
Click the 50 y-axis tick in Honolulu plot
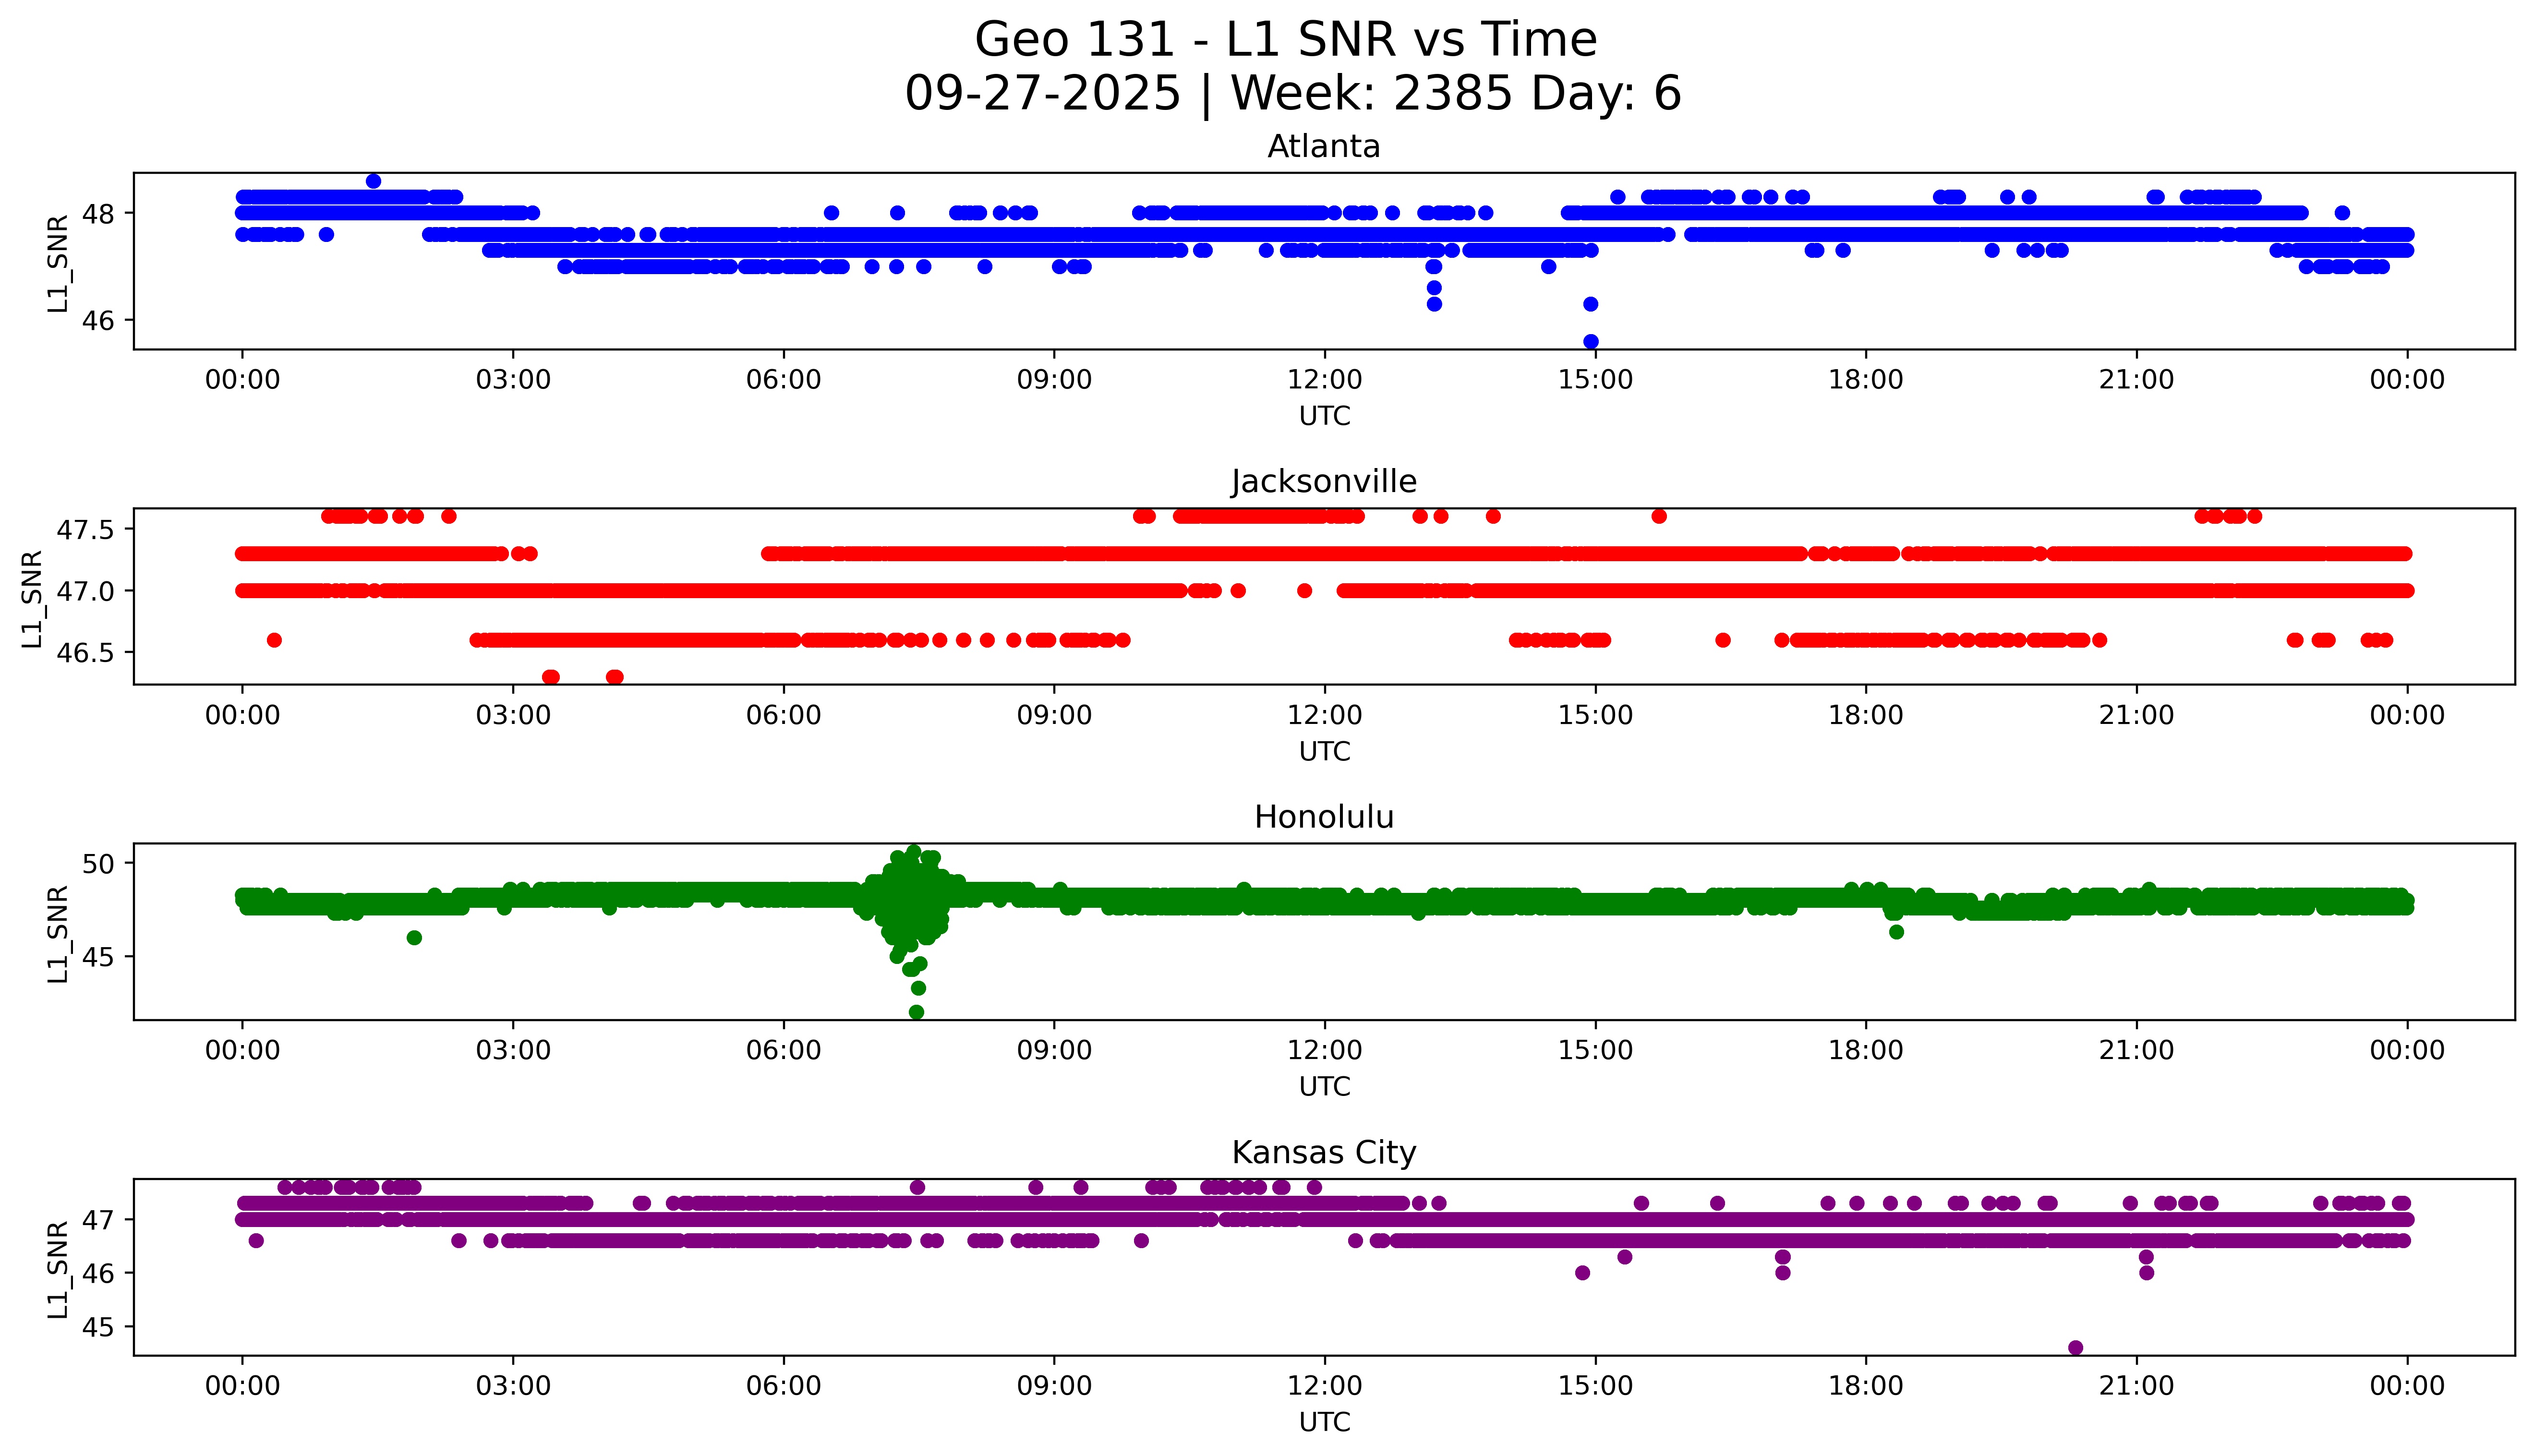click(x=98, y=863)
